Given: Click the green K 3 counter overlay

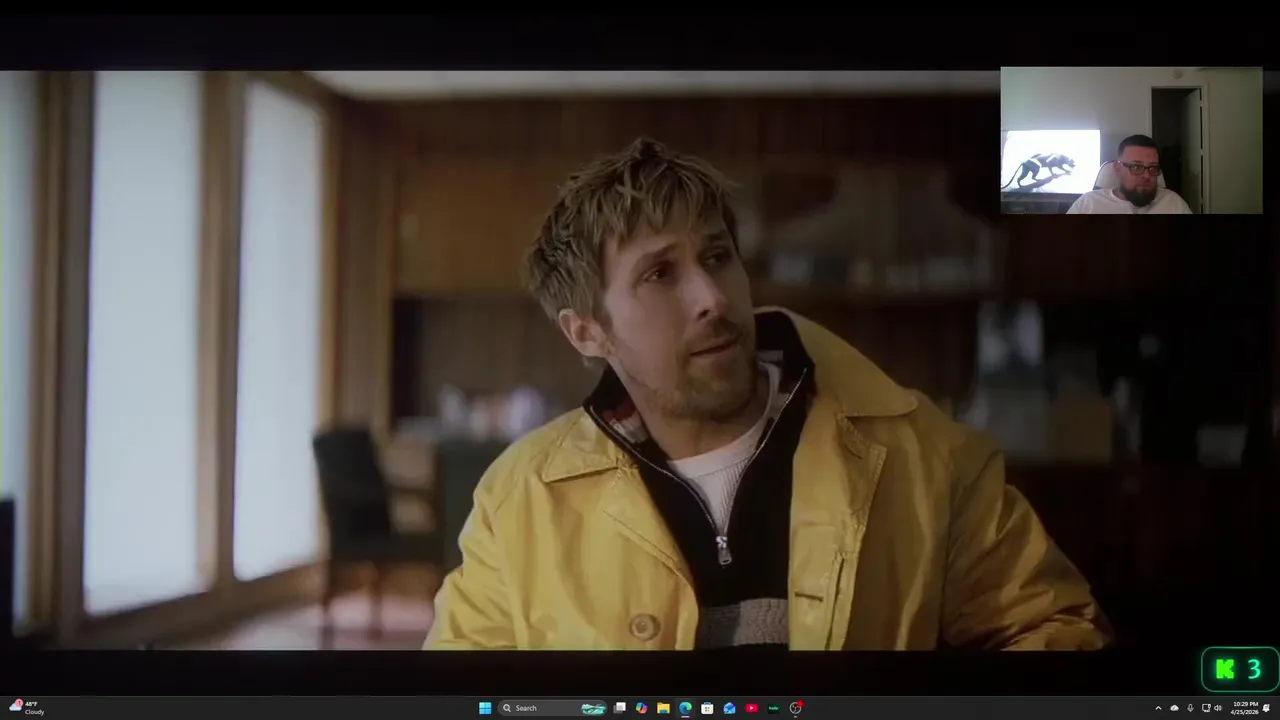Looking at the screenshot, I should pos(1240,669).
